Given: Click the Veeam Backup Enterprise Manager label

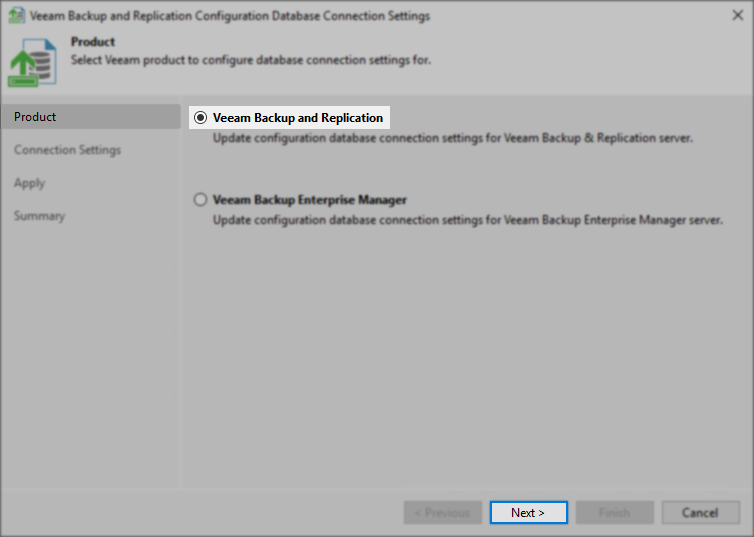Looking at the screenshot, I should [x=310, y=200].
